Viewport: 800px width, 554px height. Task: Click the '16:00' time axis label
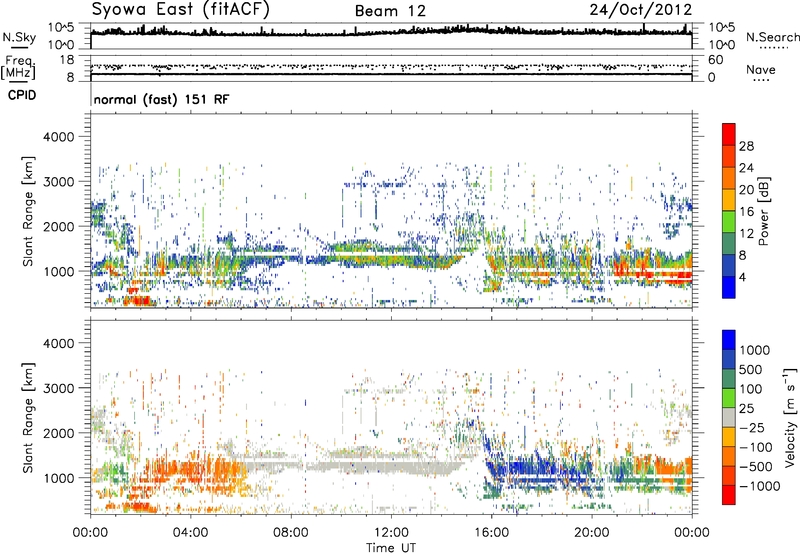tap(491, 533)
